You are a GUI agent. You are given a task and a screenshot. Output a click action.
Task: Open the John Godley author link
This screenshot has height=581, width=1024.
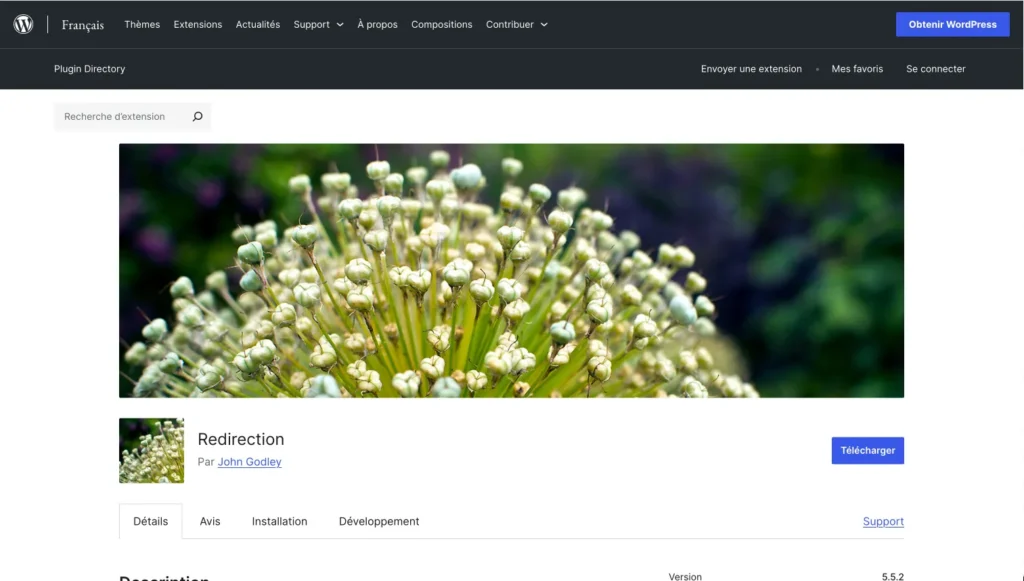click(249, 462)
